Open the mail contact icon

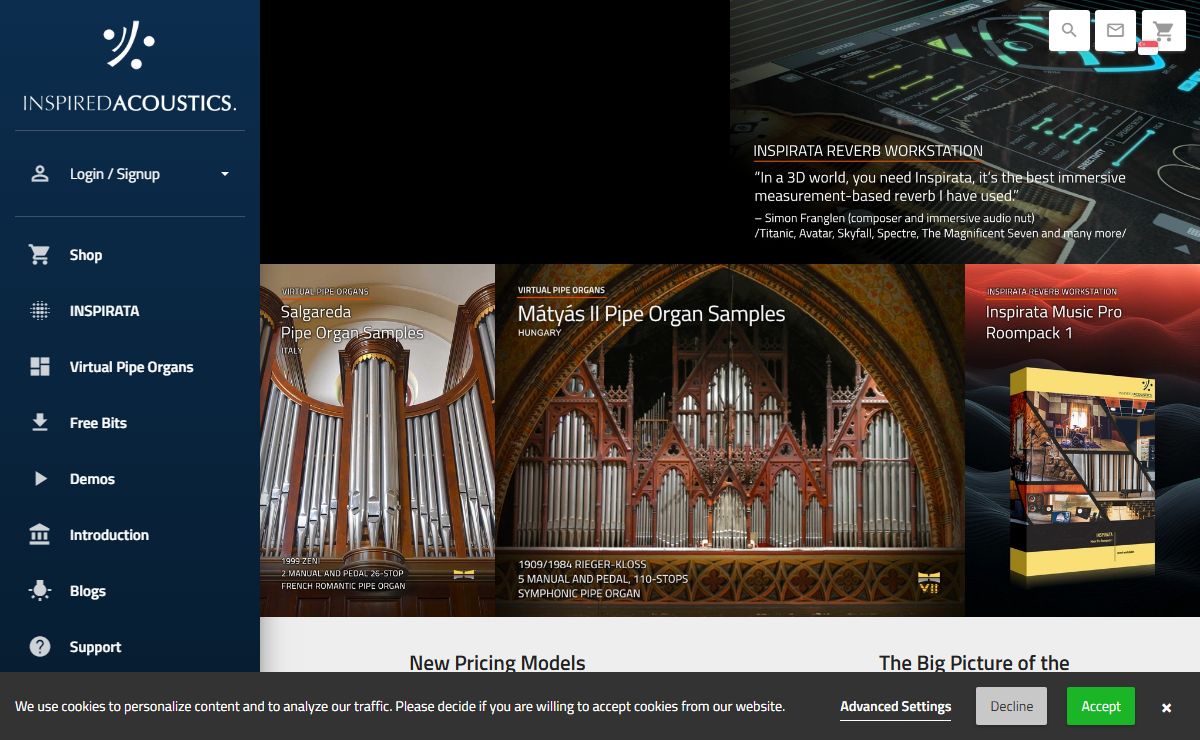pos(1115,31)
